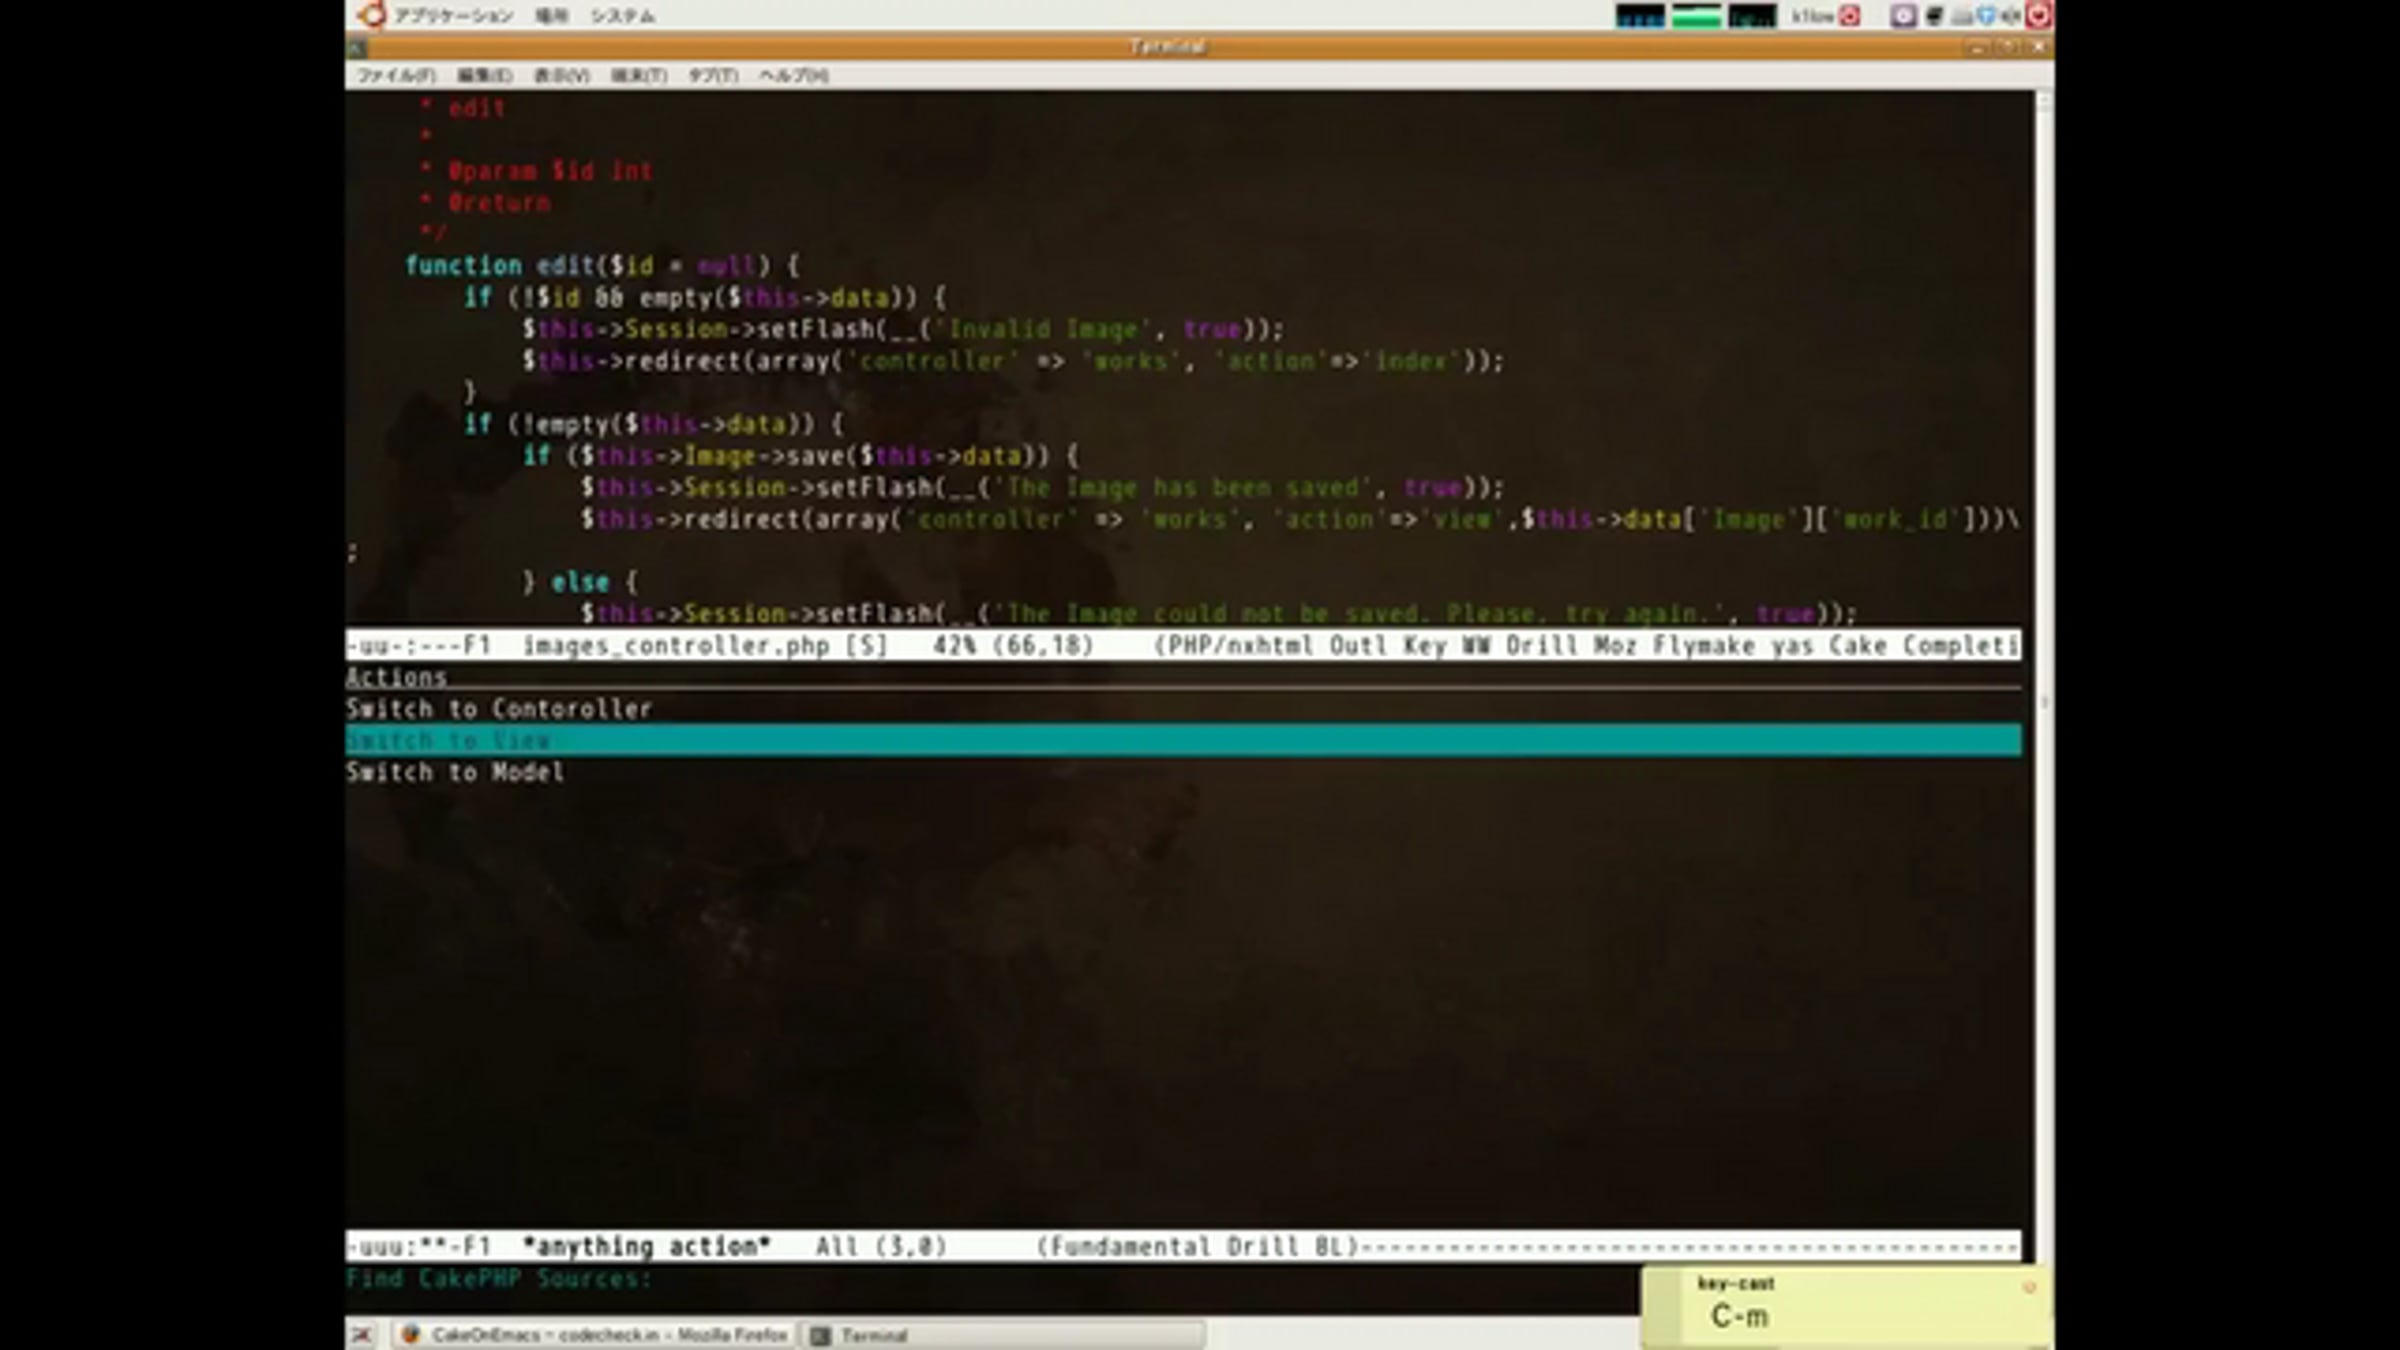Click the dark third system monitor graph applet
Viewport: 2400px width, 1350px height.
tap(1752, 16)
